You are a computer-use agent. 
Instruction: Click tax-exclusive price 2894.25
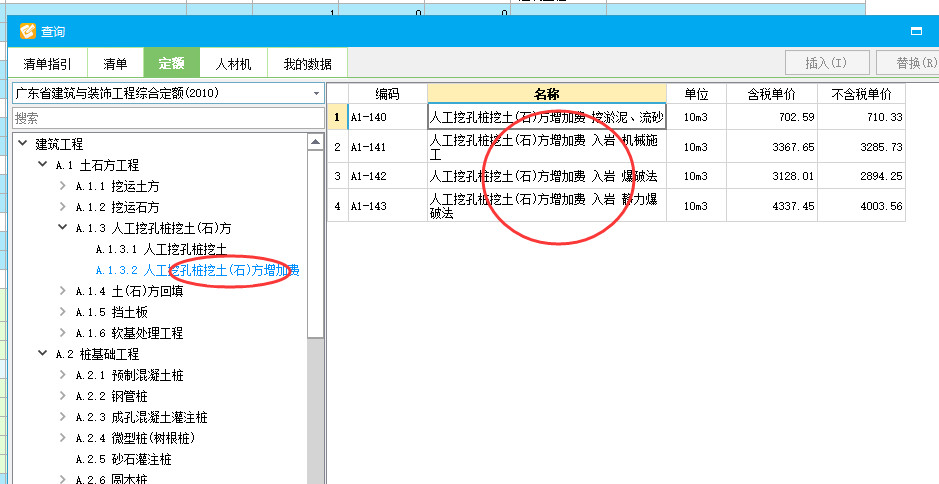pyautogui.click(x=881, y=176)
